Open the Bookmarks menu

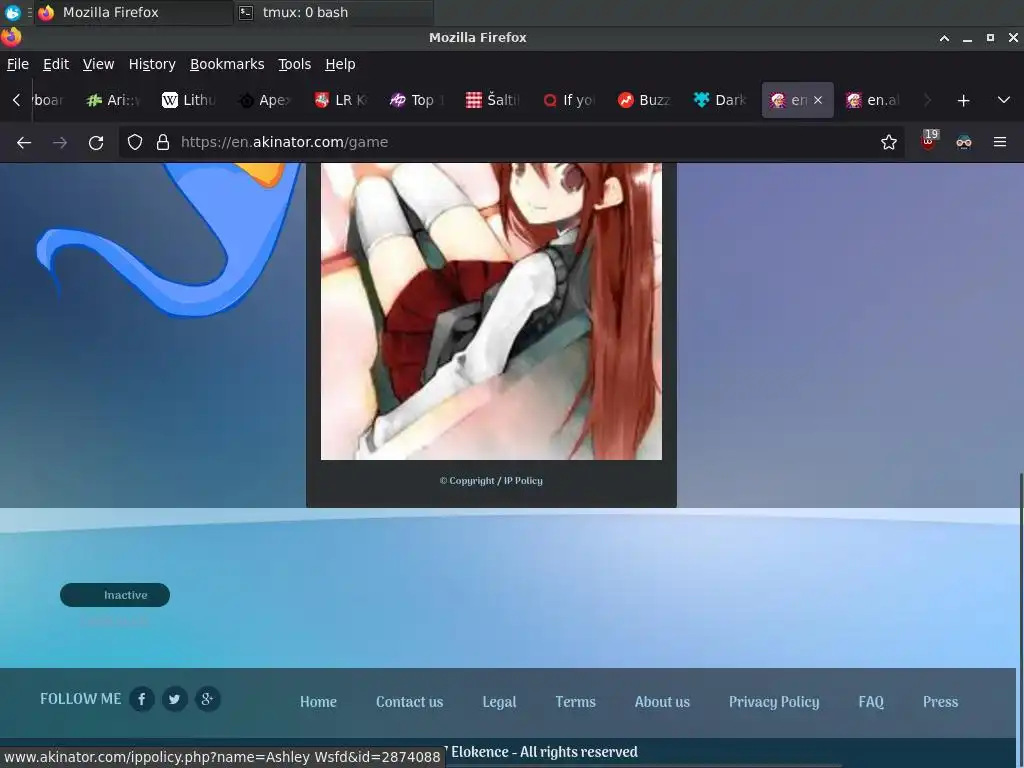tap(227, 64)
